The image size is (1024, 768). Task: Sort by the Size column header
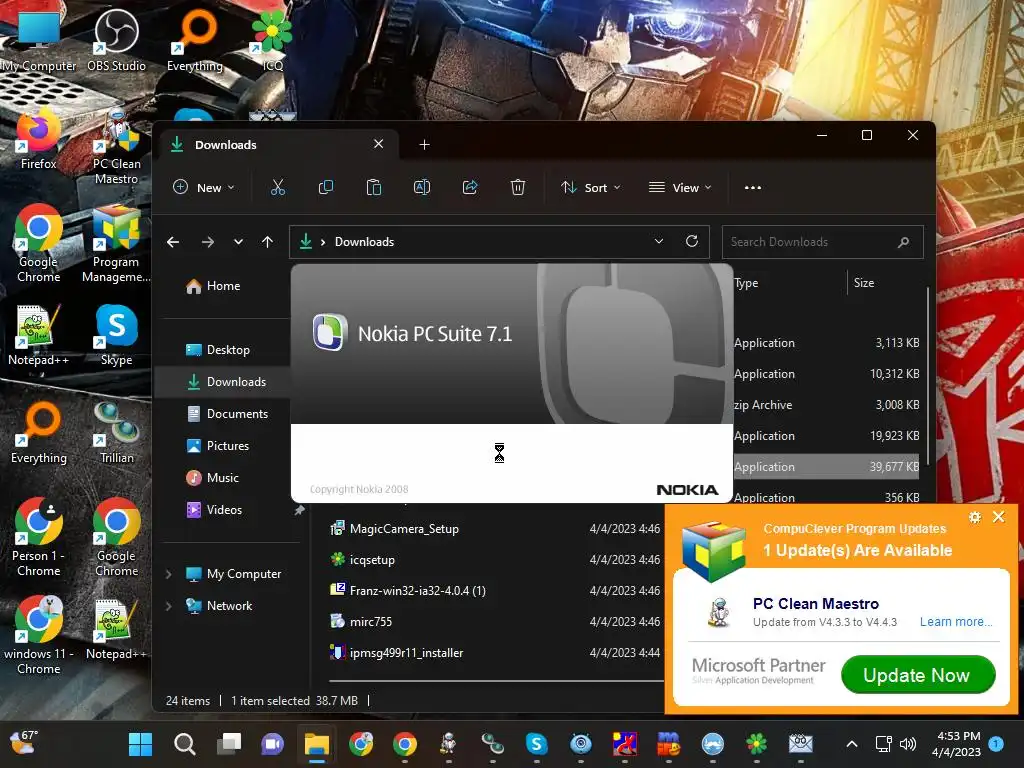click(863, 283)
